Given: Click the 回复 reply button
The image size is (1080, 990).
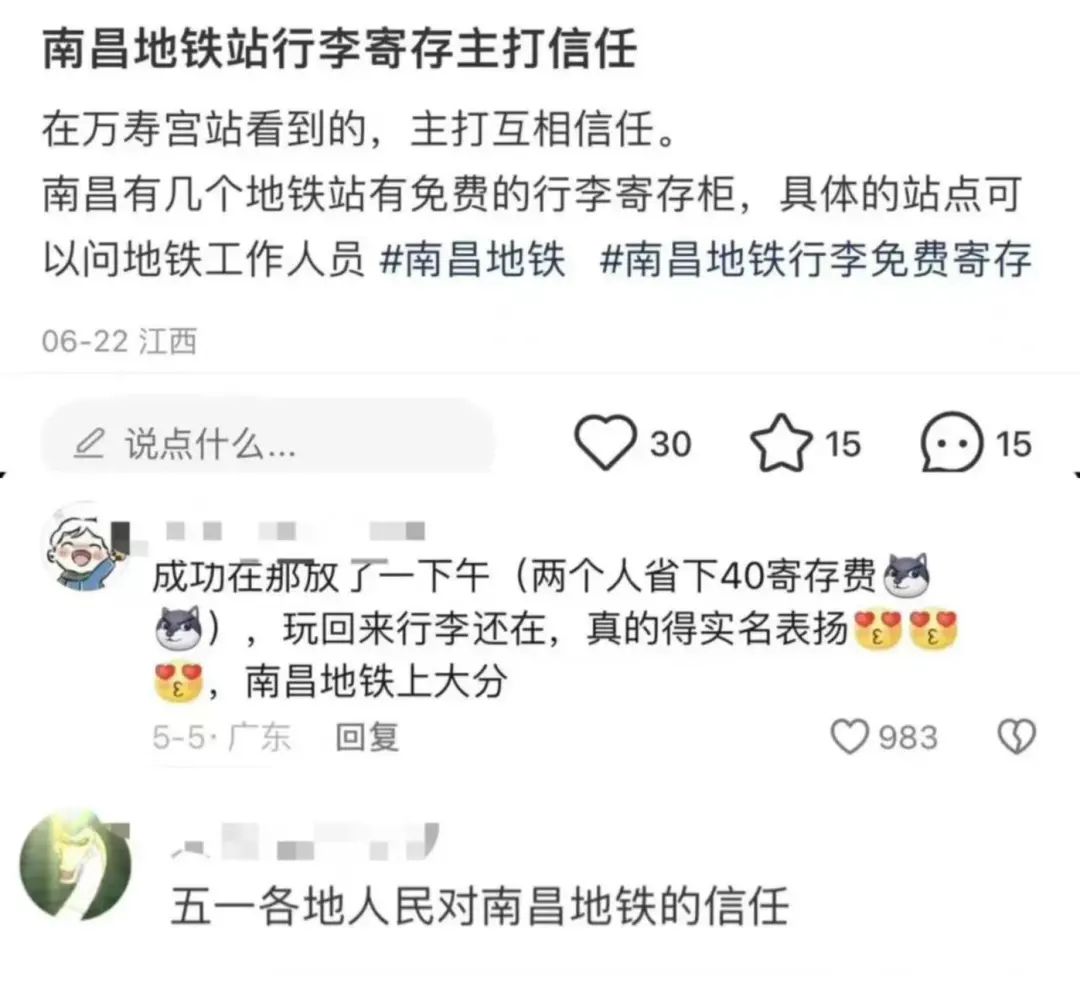Looking at the screenshot, I should coord(367,737).
